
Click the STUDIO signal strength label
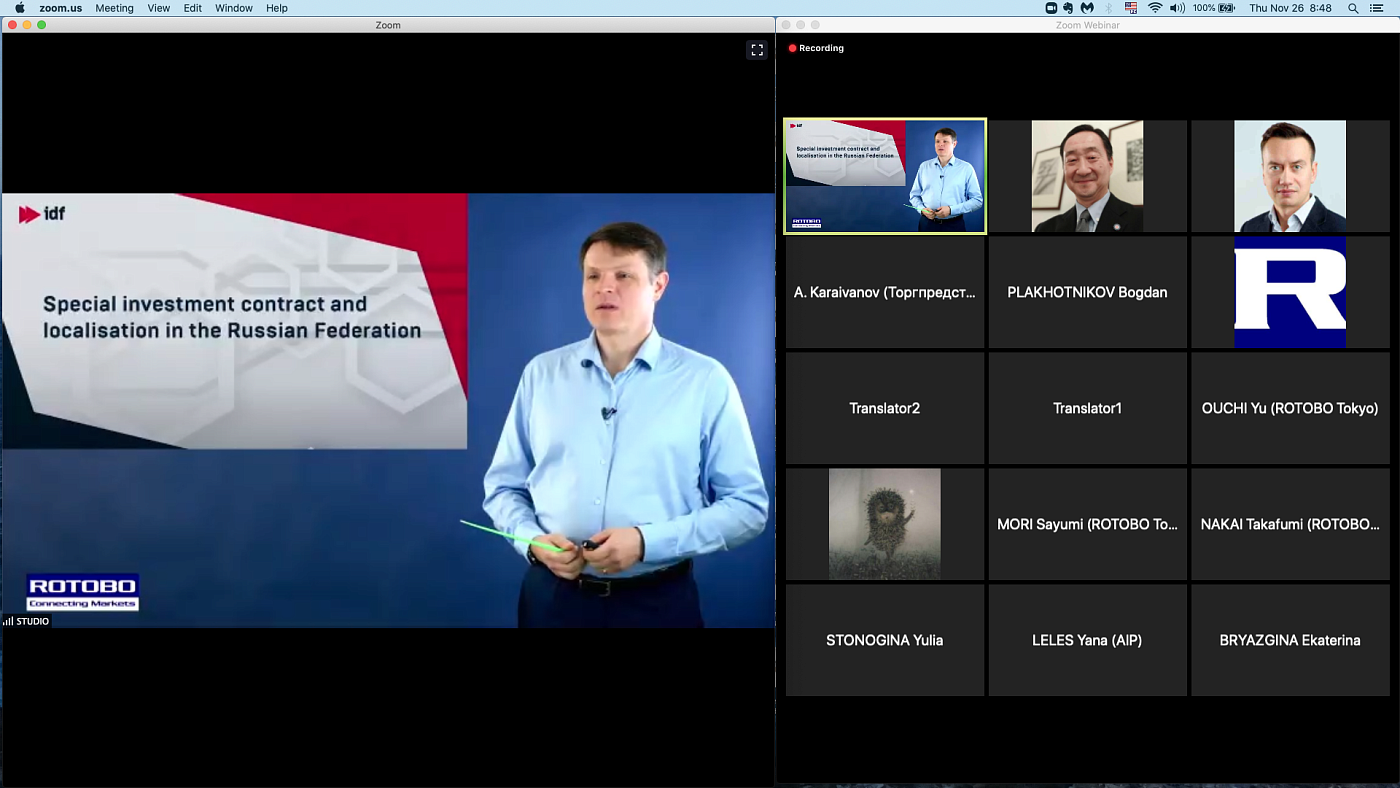[x=26, y=621]
